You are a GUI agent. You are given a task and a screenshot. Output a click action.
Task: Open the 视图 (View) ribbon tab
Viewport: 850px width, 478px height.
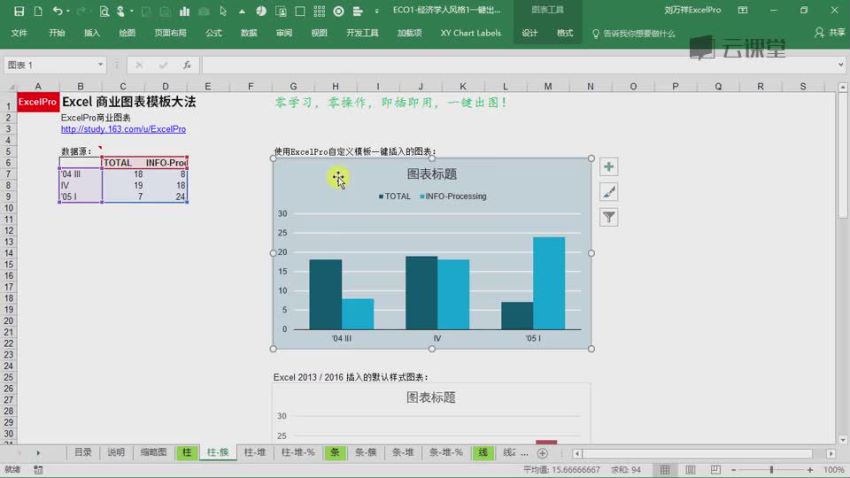(319, 33)
